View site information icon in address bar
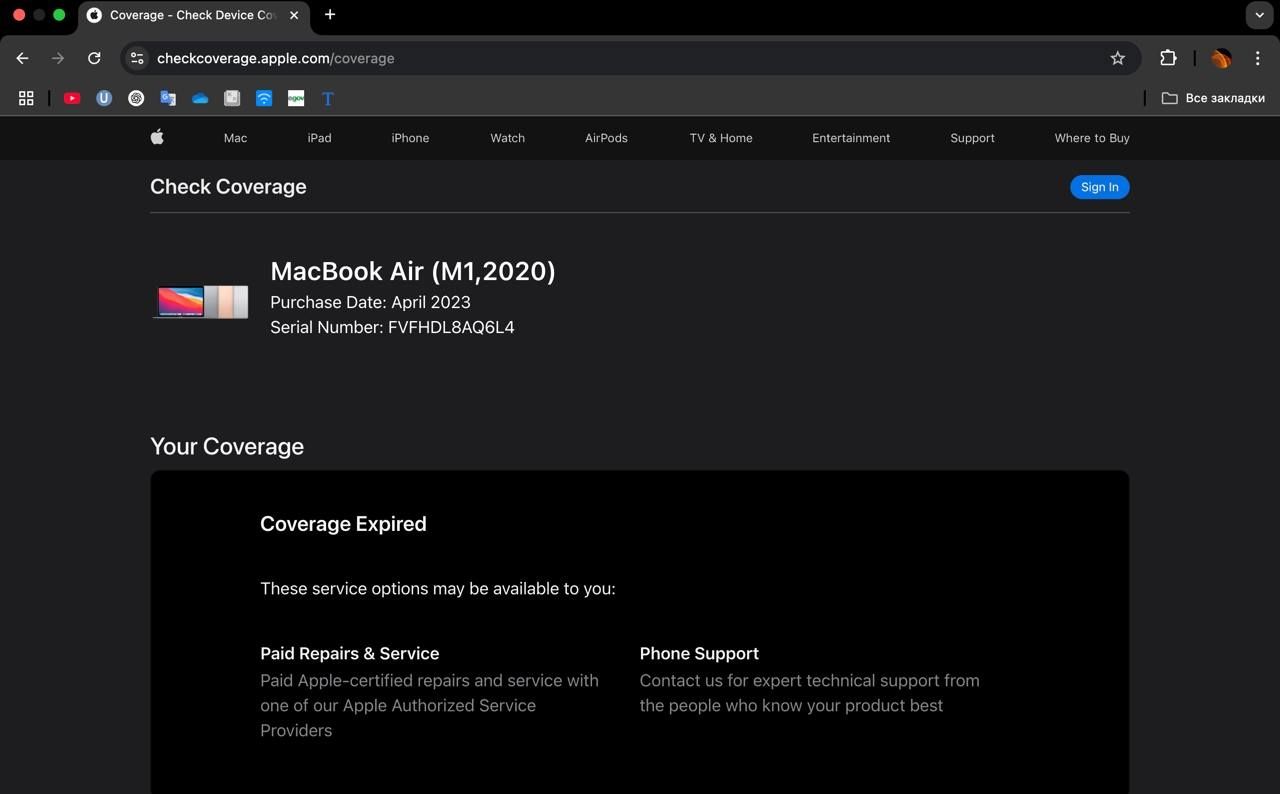The width and height of the screenshot is (1280, 794). [138, 58]
